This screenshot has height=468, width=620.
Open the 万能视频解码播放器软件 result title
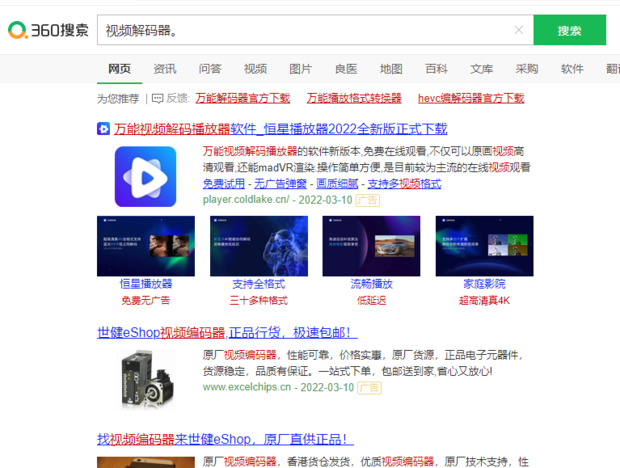[281, 129]
